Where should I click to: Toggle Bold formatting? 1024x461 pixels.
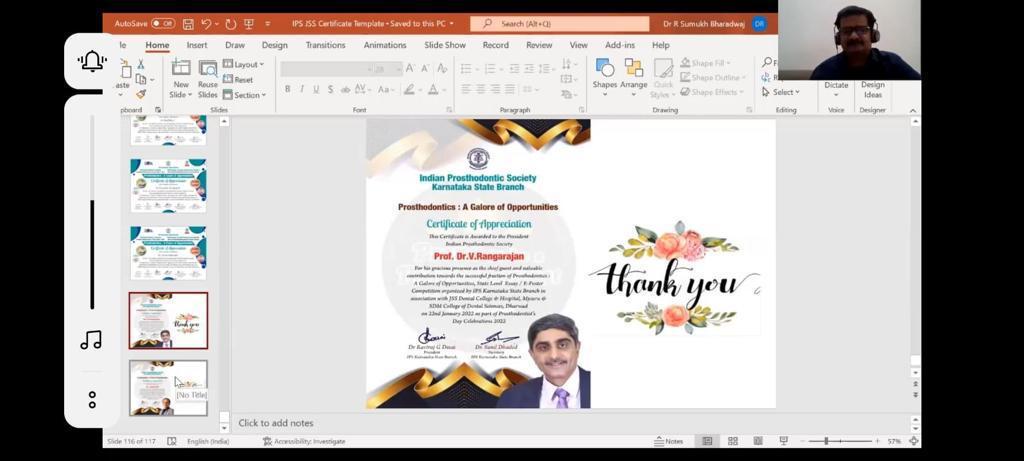[x=287, y=89]
